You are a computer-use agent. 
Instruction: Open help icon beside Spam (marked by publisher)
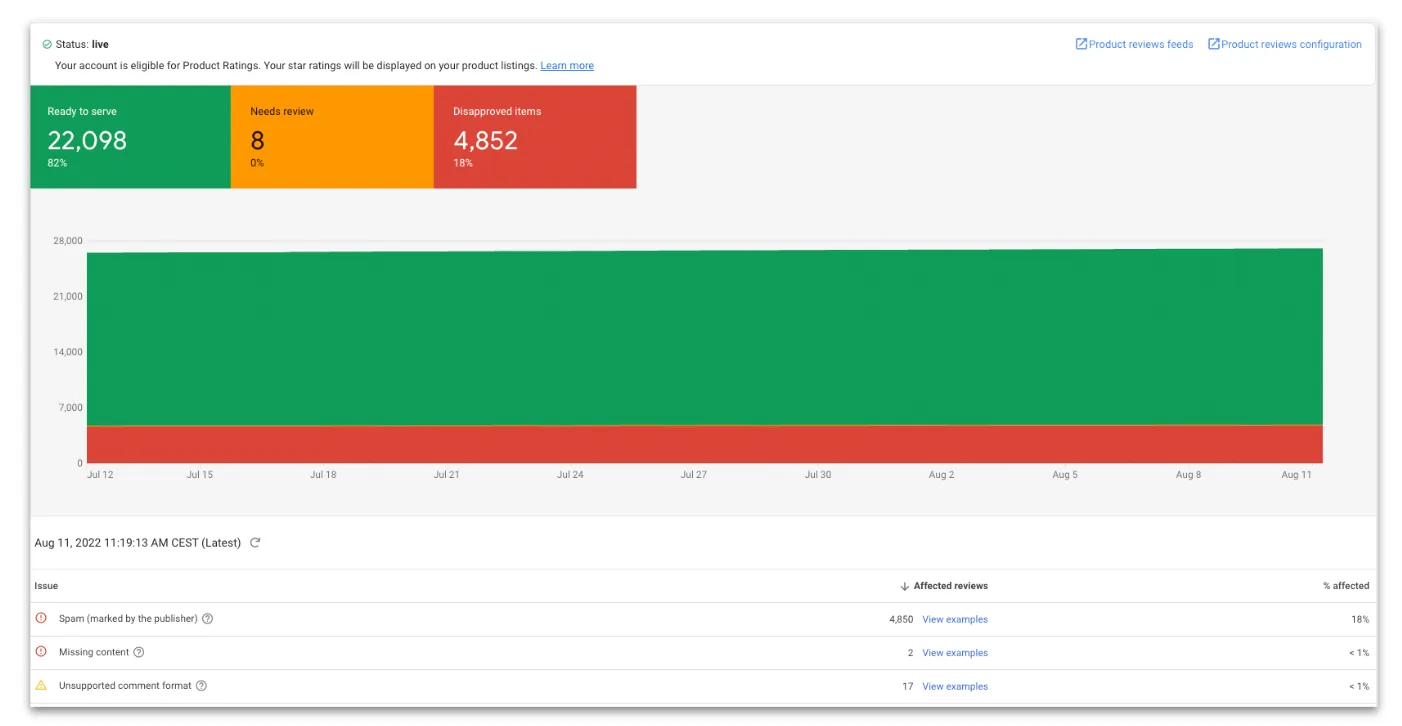coord(208,619)
